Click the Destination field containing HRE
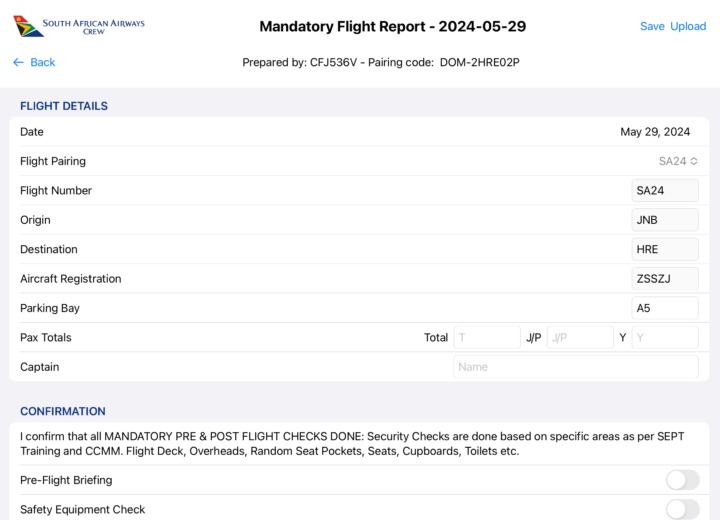This screenshot has height=520, width=720. point(665,249)
